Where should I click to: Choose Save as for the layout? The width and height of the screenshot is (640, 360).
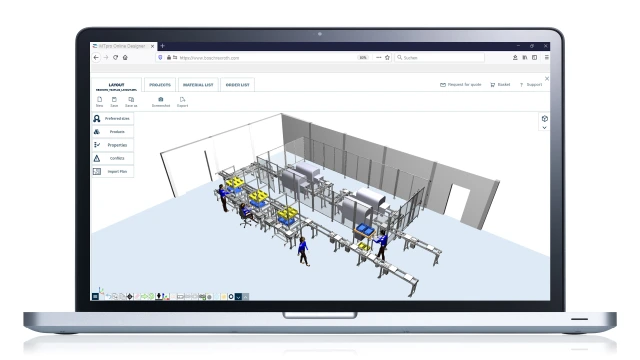click(131, 102)
